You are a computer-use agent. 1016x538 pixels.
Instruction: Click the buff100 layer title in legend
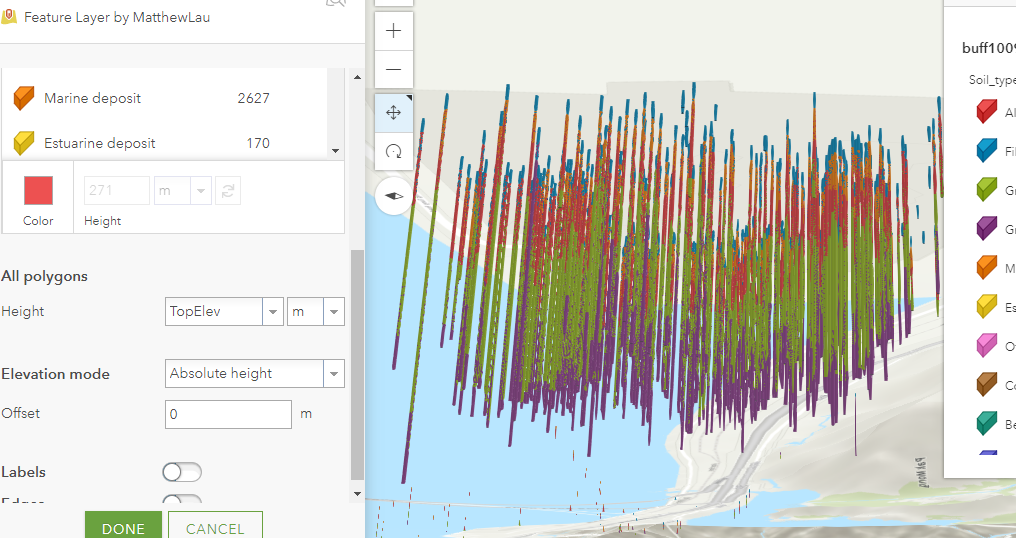[989, 49]
